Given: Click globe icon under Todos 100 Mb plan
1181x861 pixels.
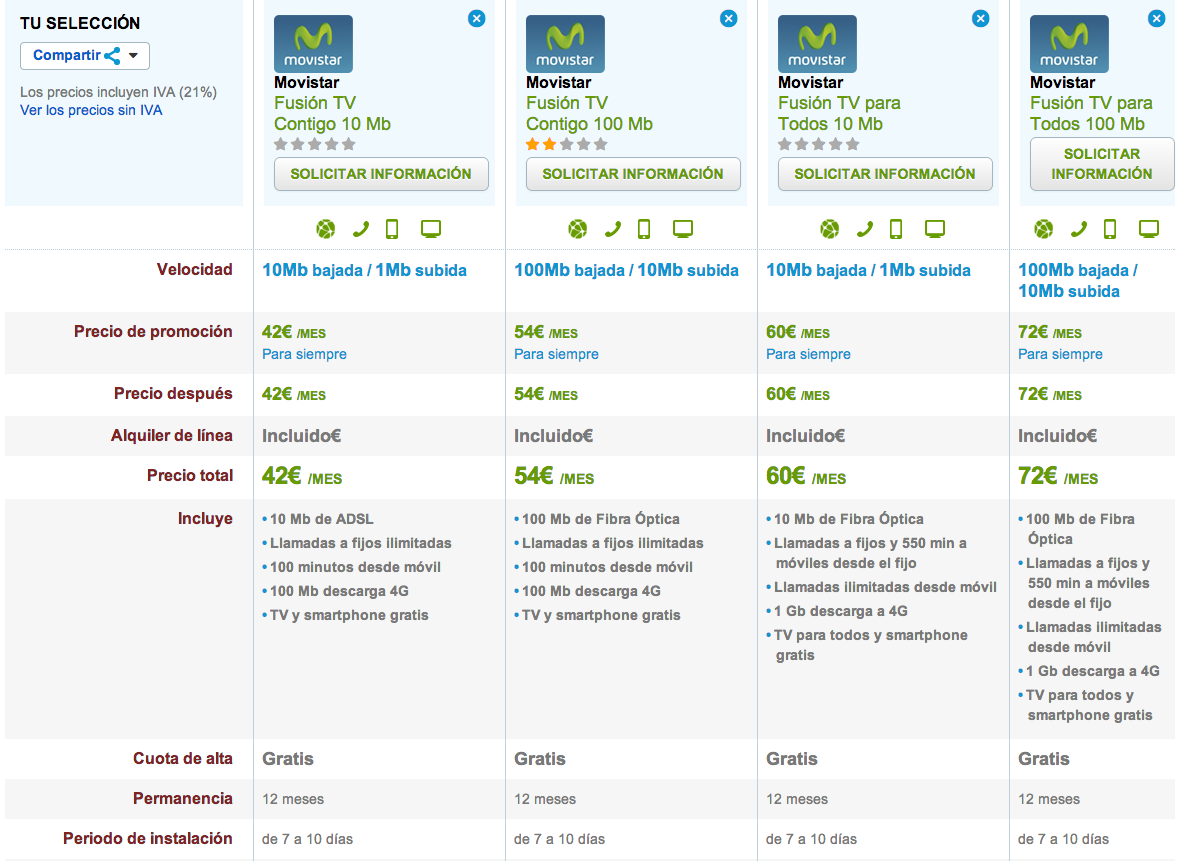Looking at the screenshot, I should pos(1043,229).
